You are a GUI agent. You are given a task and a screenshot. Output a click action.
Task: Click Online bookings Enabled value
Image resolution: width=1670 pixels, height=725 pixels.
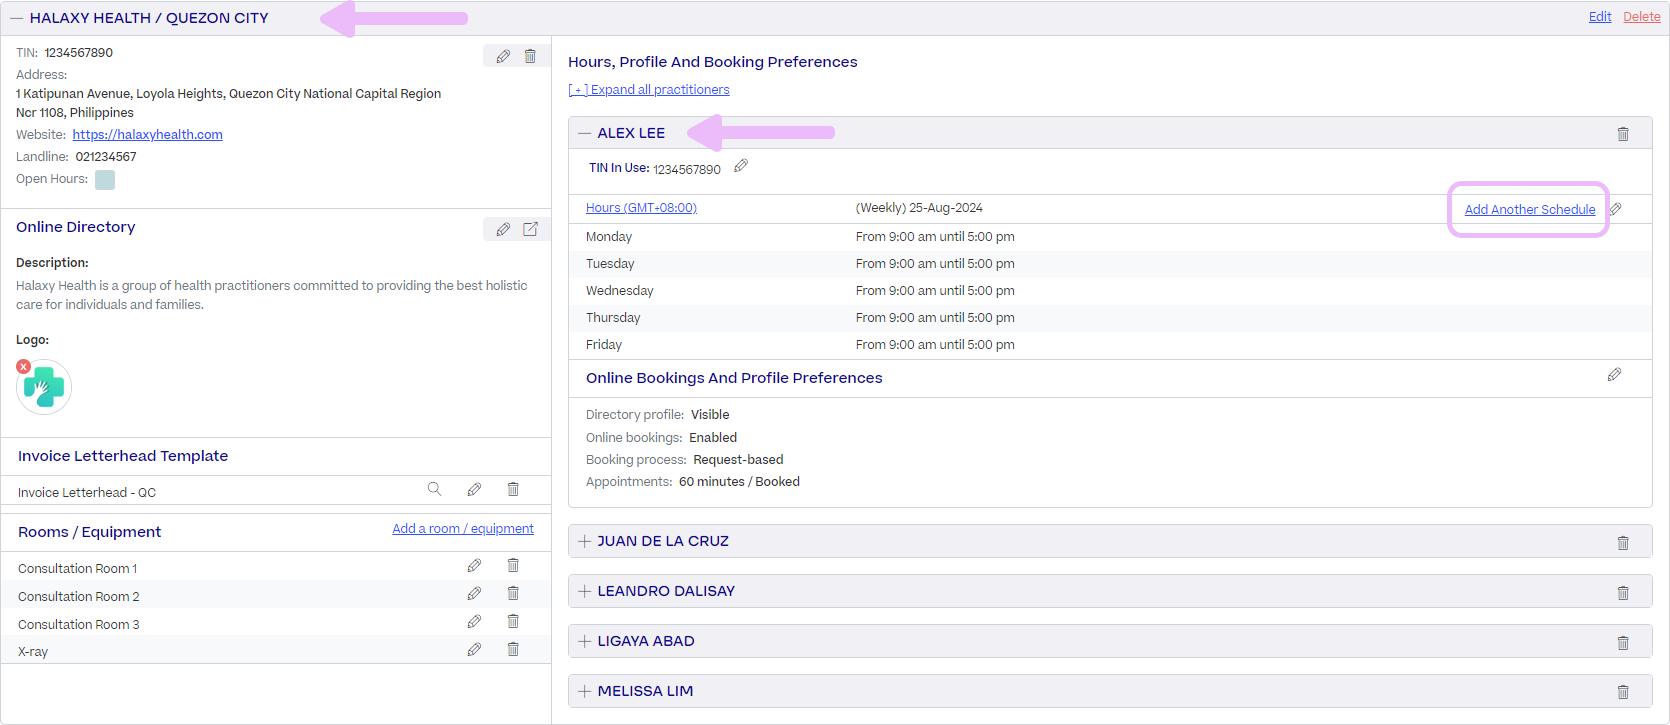pyautogui.click(x=713, y=438)
